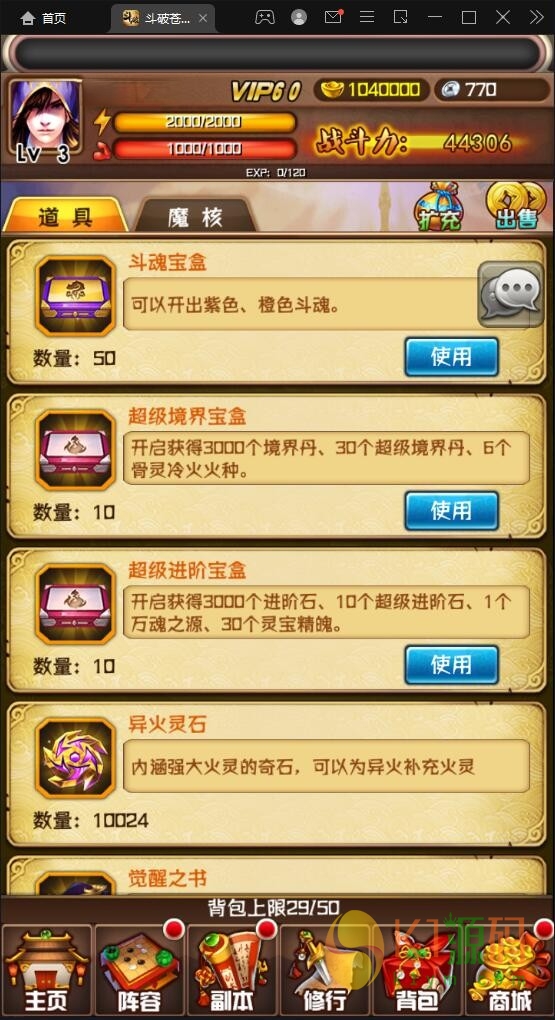Use the 斗魂宝盒 item
555x1020 pixels.
tap(452, 356)
